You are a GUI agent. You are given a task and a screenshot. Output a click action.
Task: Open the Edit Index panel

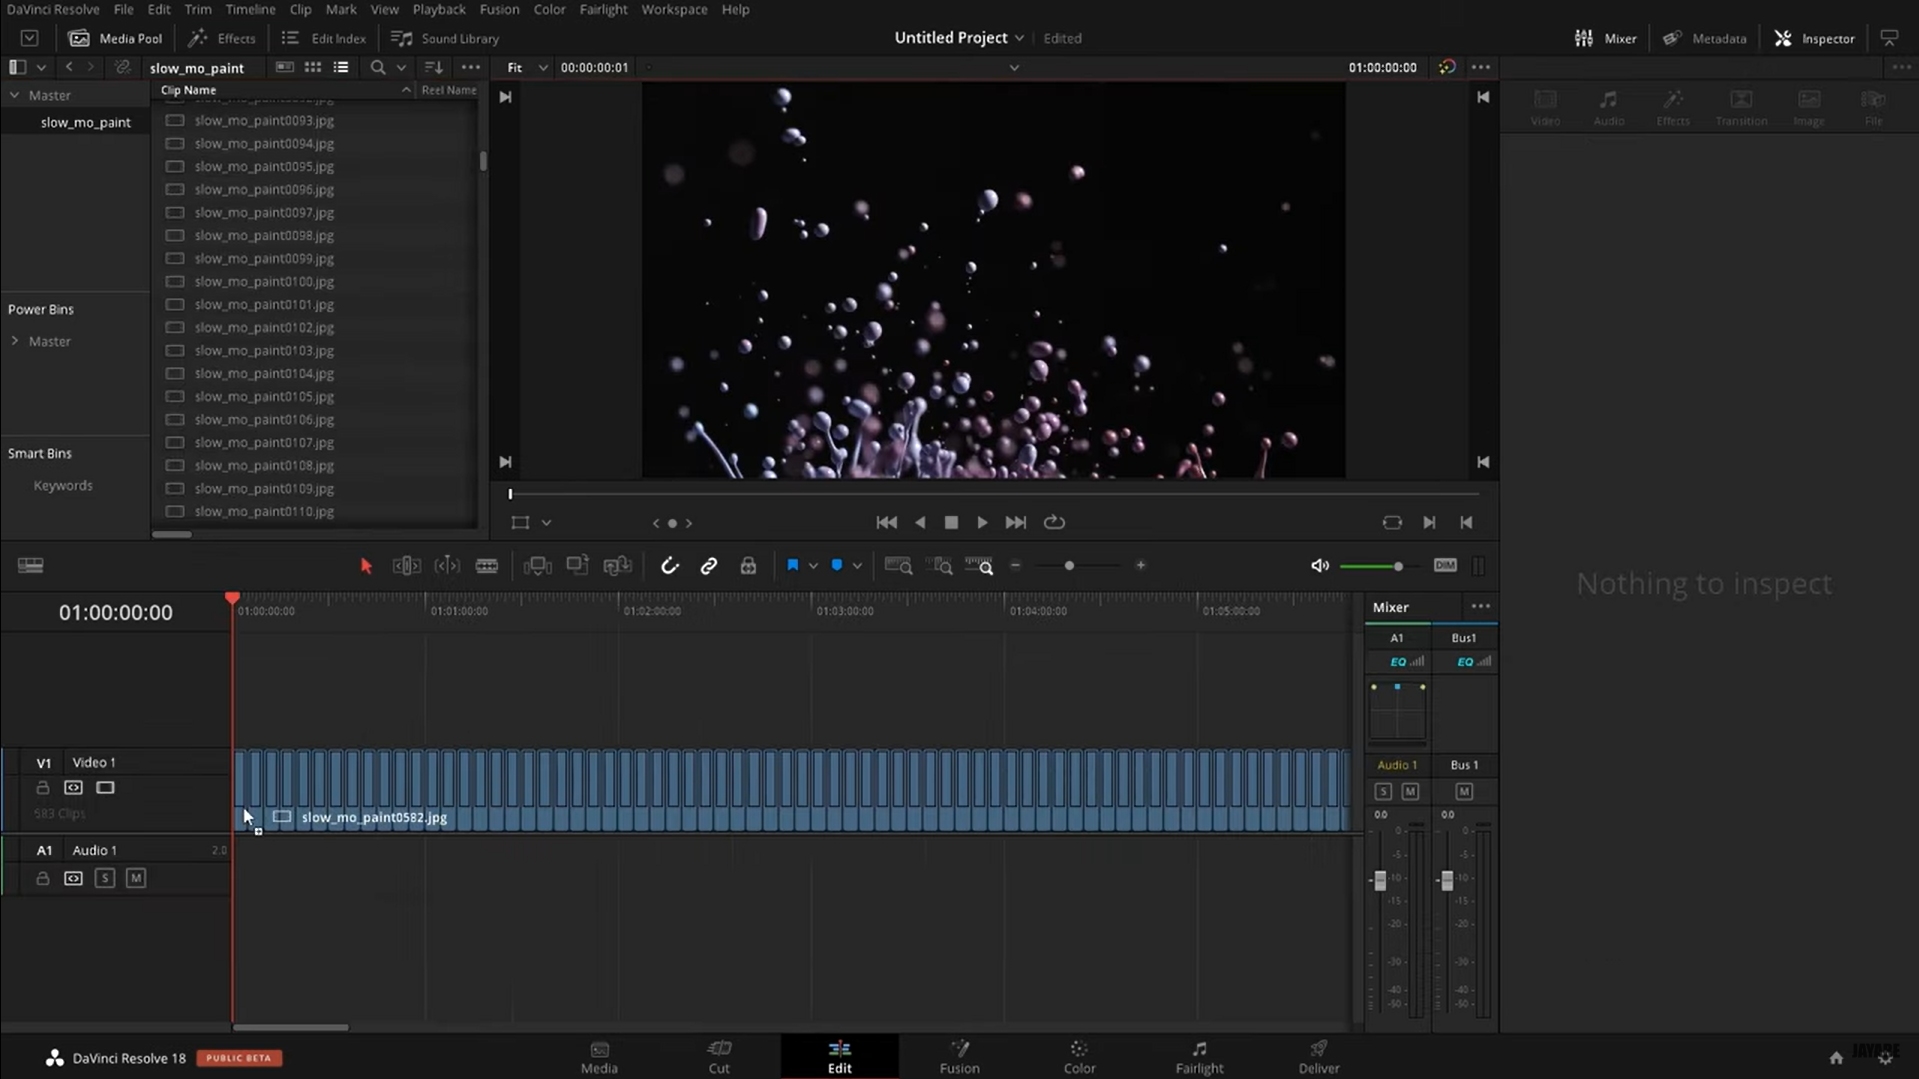click(x=323, y=38)
